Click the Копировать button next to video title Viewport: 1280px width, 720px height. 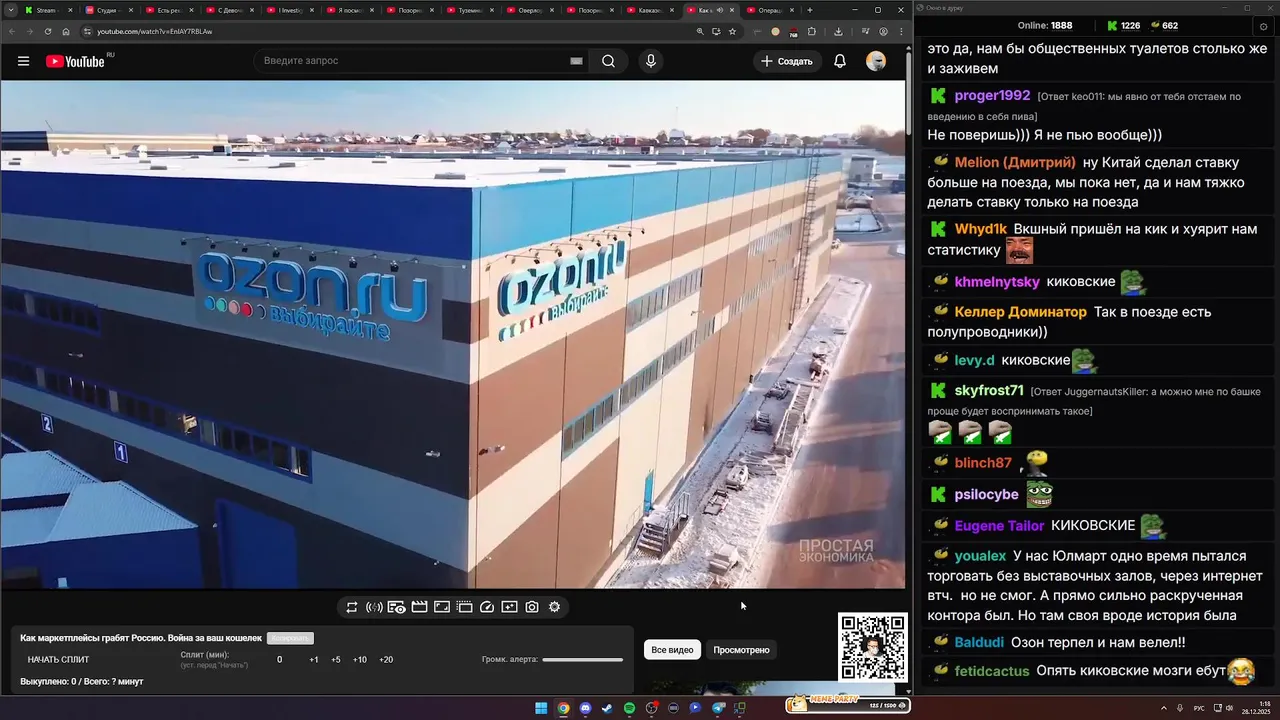[x=290, y=638]
